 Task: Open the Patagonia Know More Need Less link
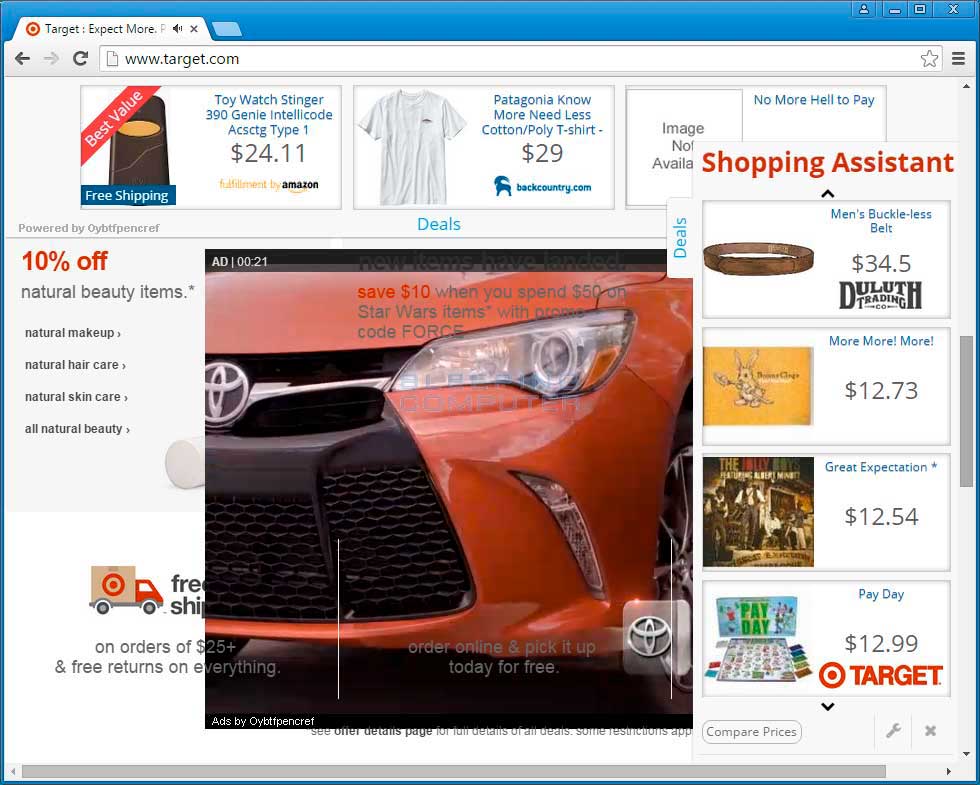(x=542, y=114)
